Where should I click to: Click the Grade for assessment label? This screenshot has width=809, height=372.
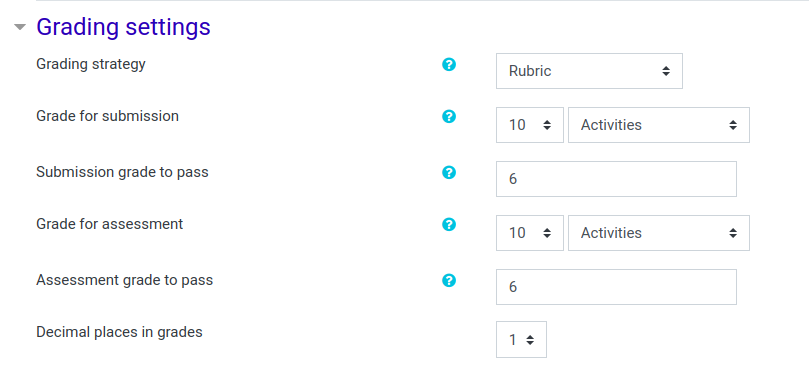click(109, 224)
